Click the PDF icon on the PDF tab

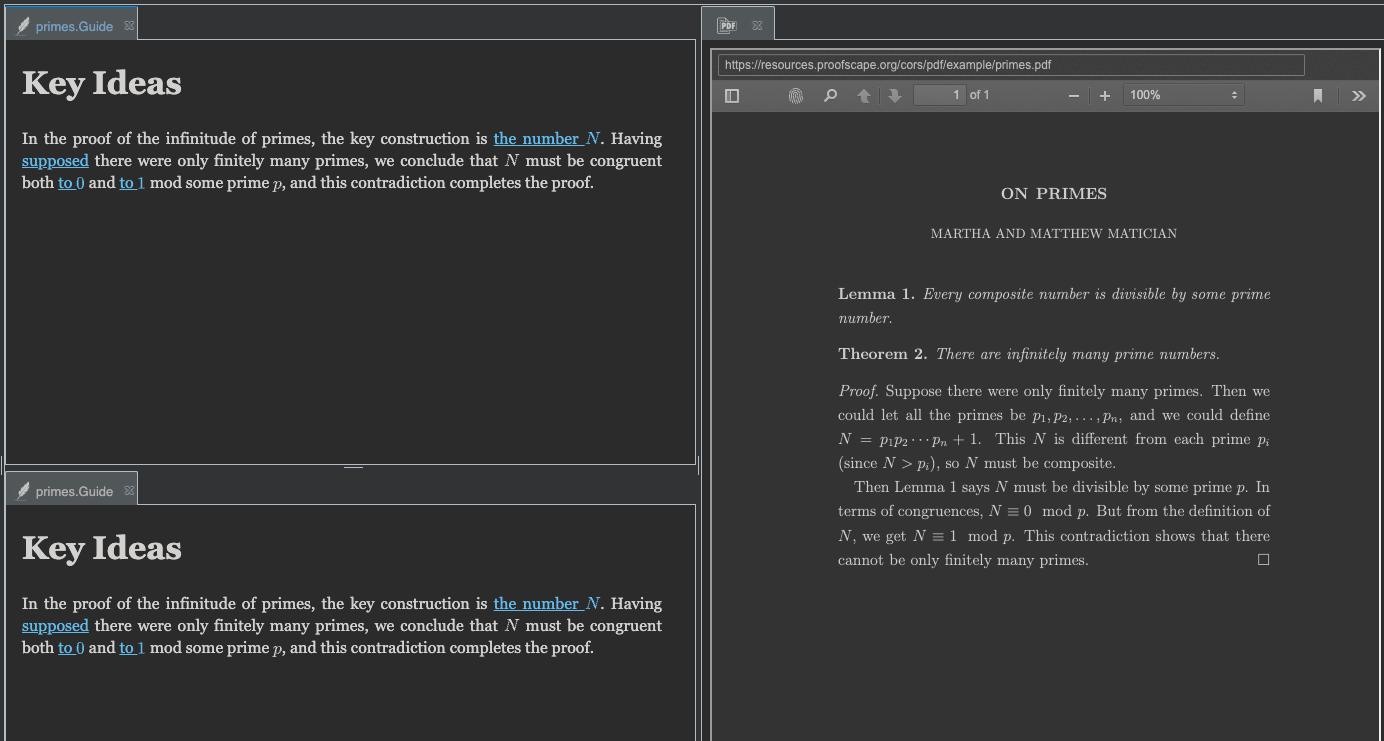727,26
